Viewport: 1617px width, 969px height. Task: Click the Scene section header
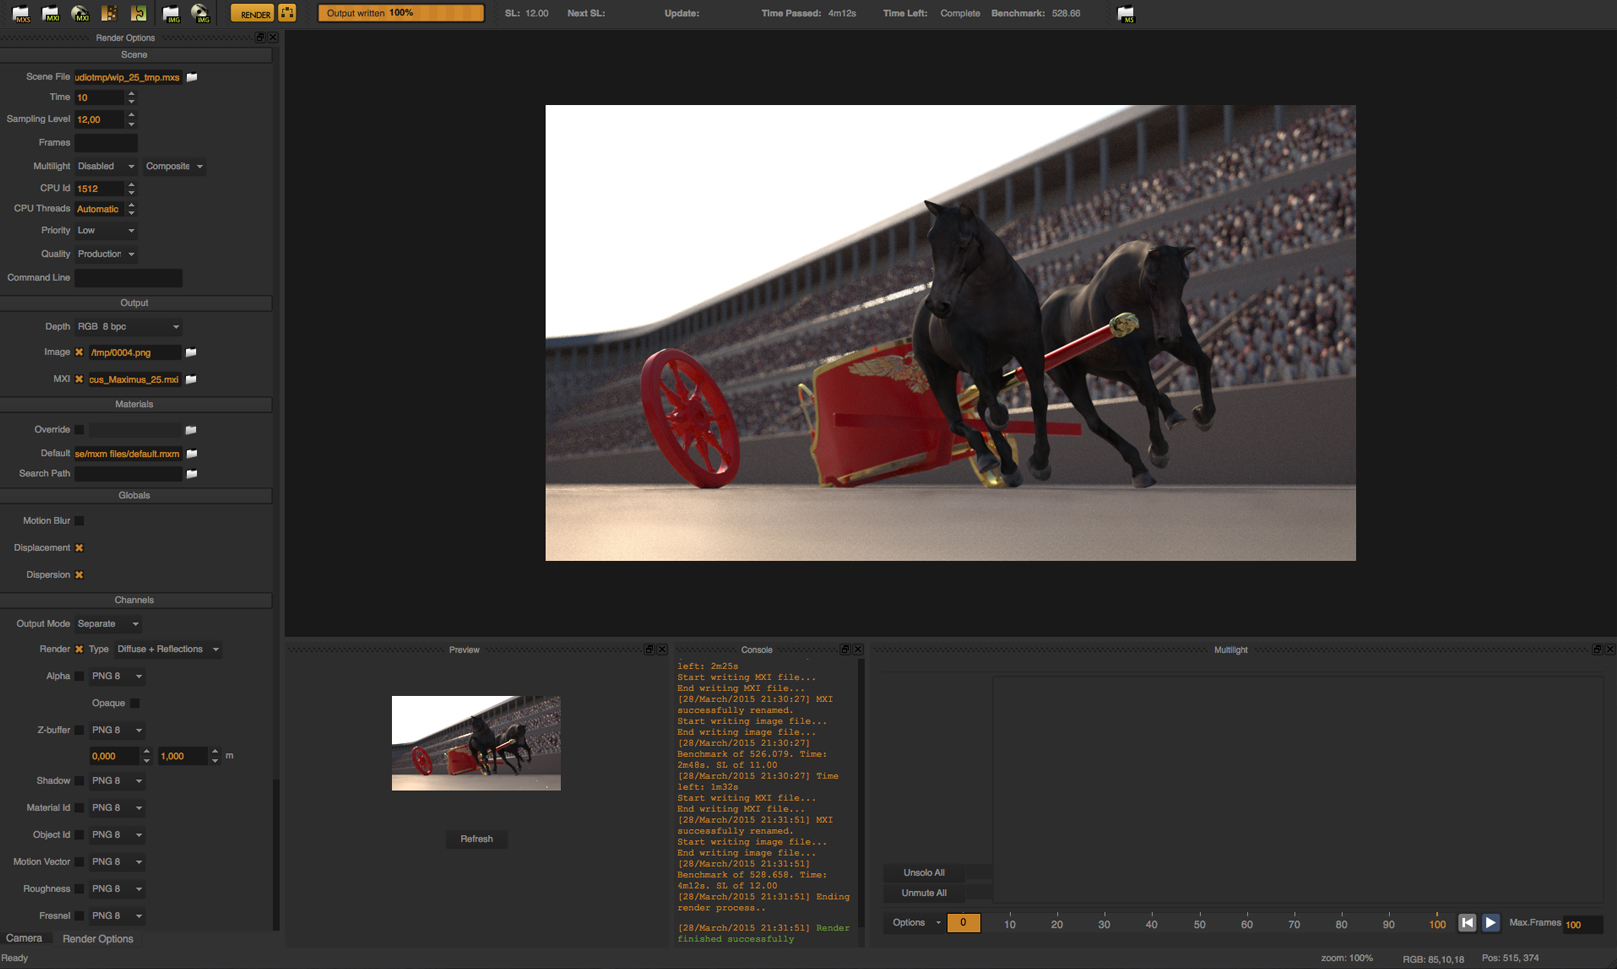tap(135, 55)
